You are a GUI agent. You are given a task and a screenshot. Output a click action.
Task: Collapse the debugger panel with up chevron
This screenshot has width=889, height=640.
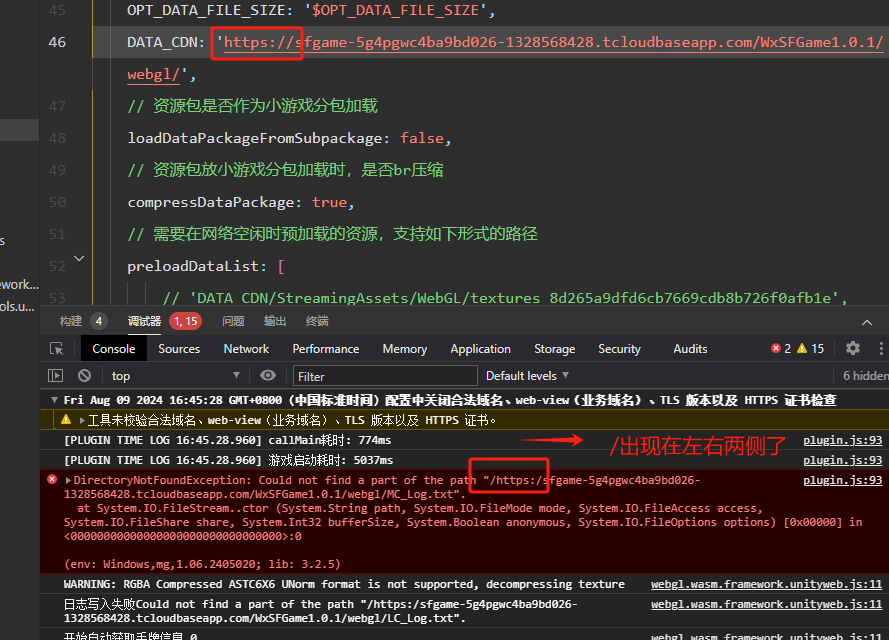coord(867,322)
